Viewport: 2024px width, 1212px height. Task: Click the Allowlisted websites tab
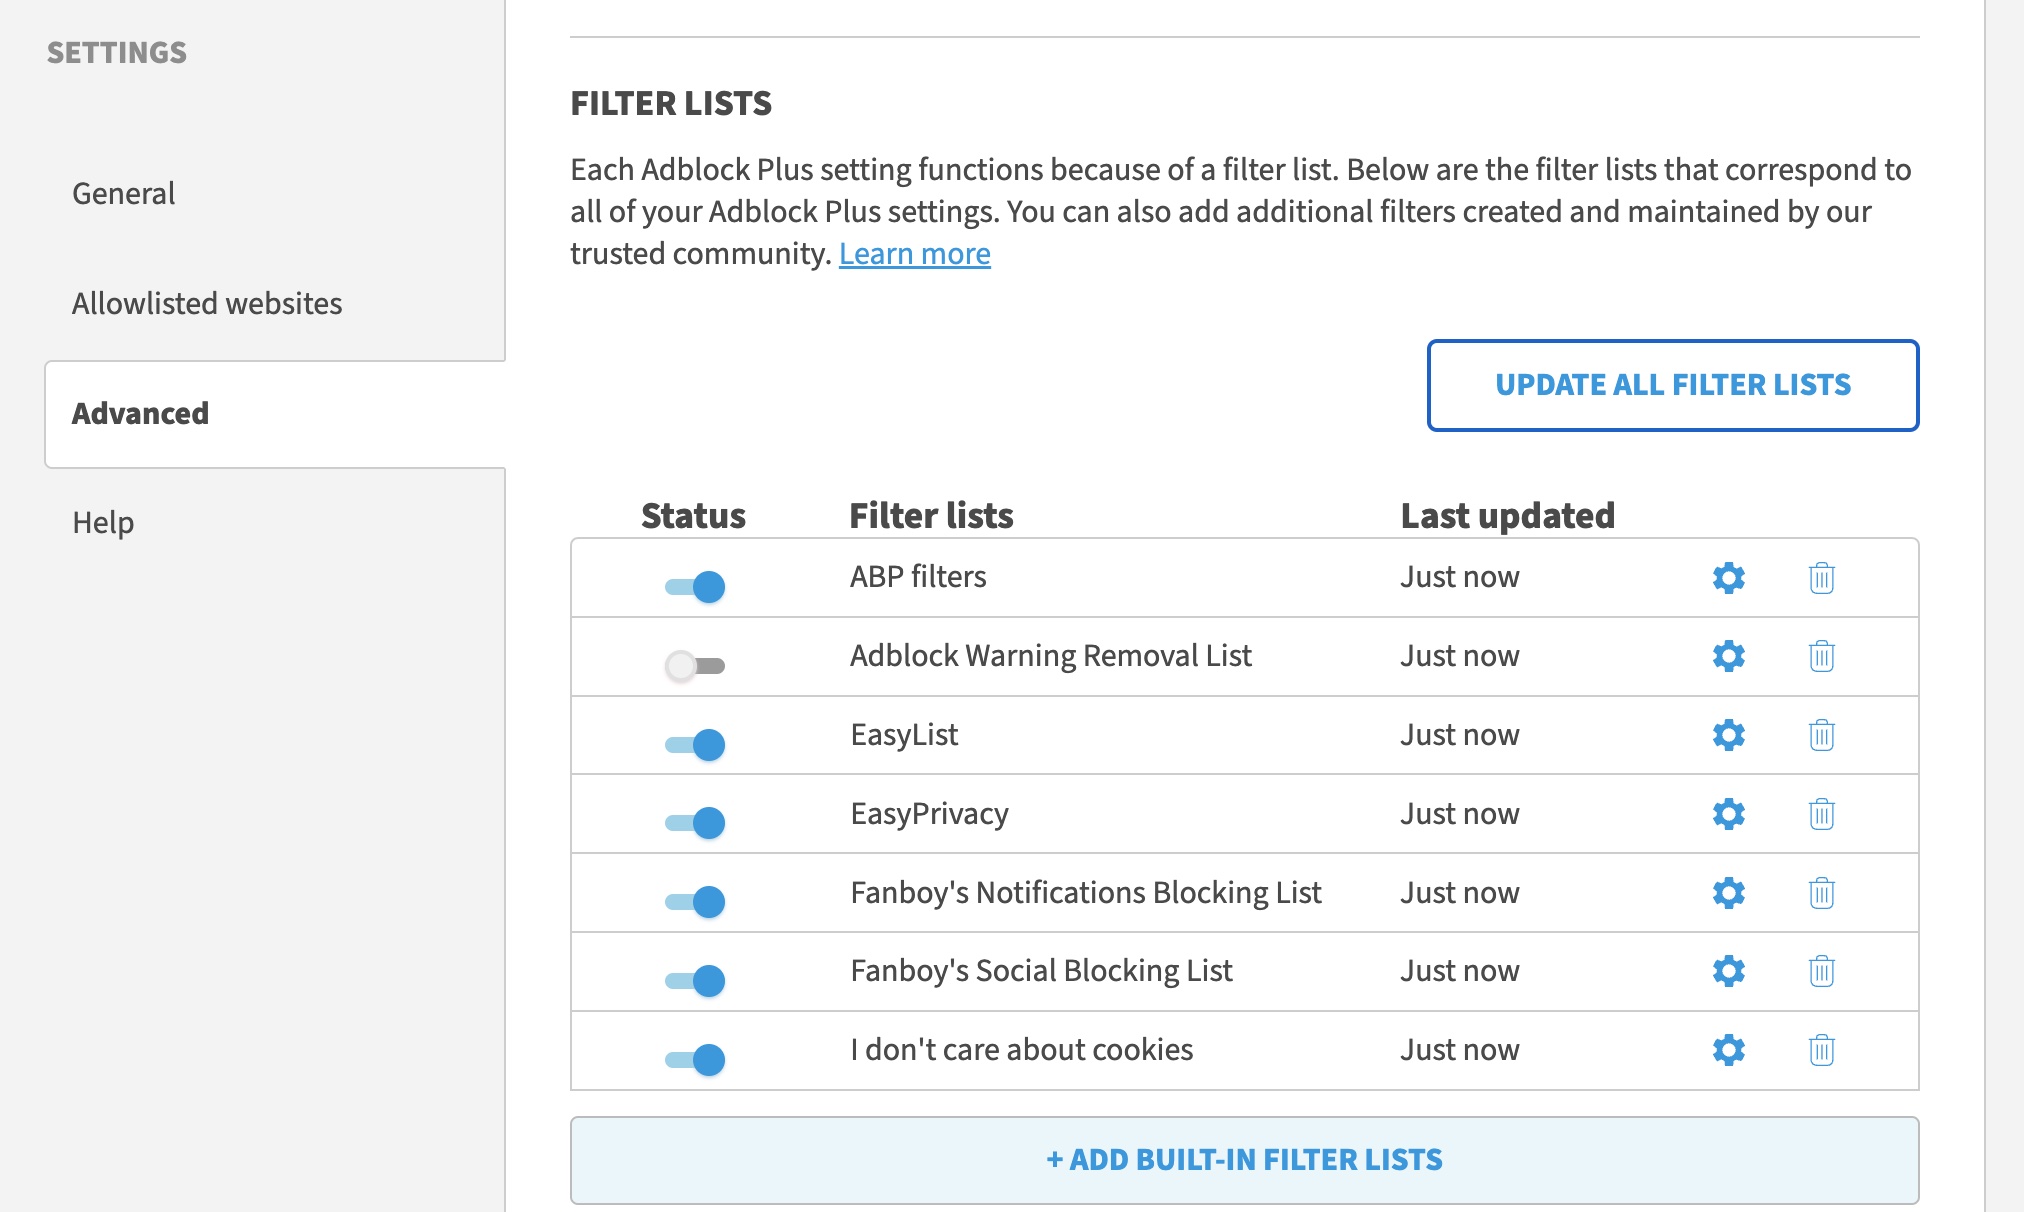206,302
